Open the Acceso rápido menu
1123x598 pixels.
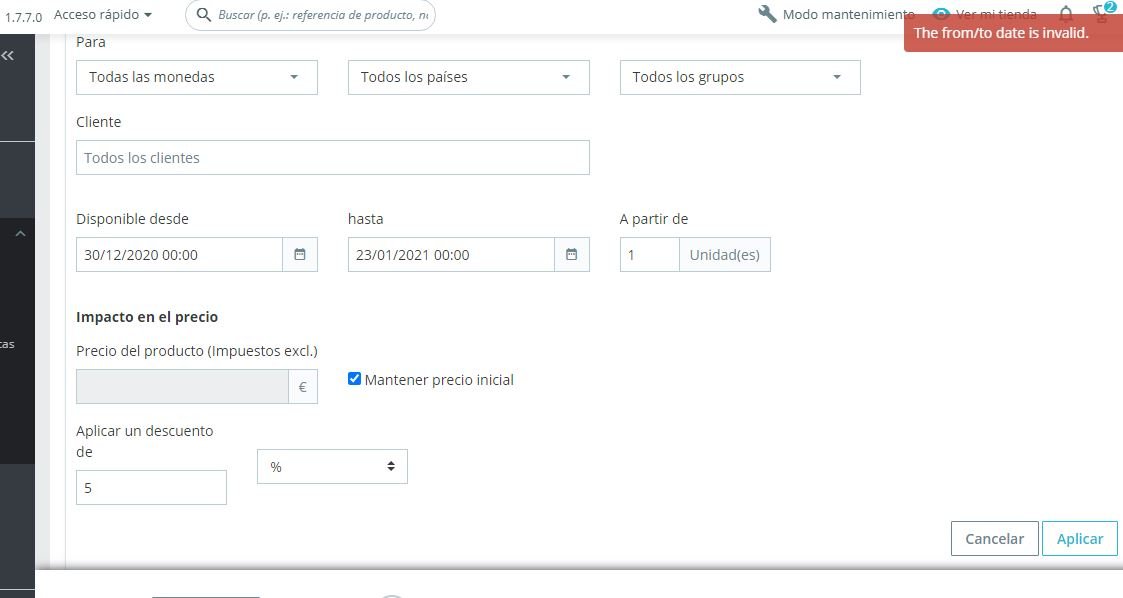click(x=103, y=14)
